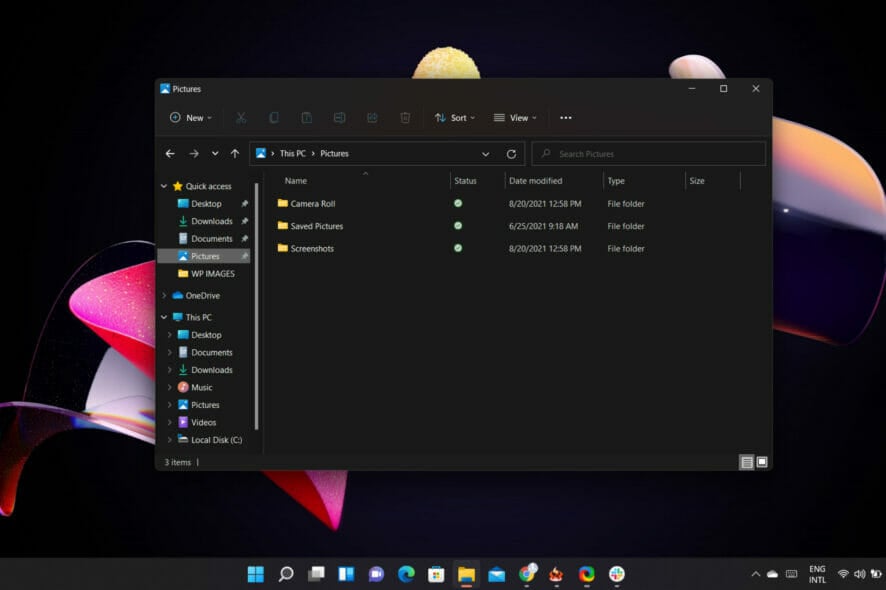
Task: Go back with the left arrow
Action: pos(170,154)
